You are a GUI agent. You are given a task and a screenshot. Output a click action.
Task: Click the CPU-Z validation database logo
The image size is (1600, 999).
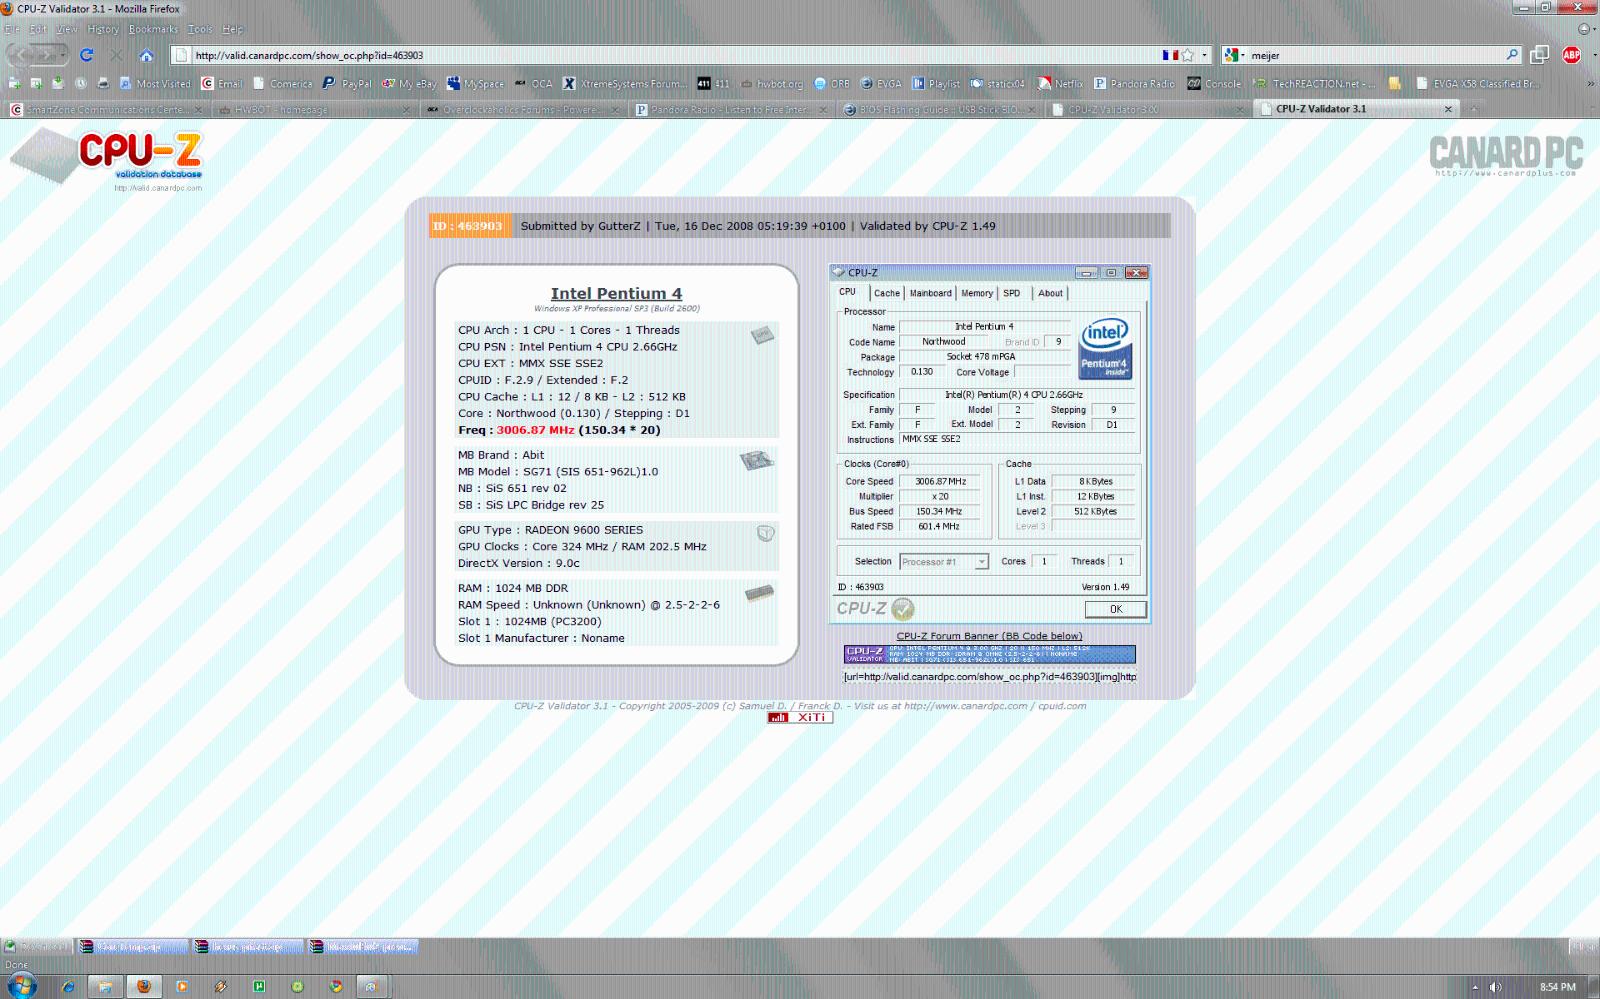pos(107,160)
